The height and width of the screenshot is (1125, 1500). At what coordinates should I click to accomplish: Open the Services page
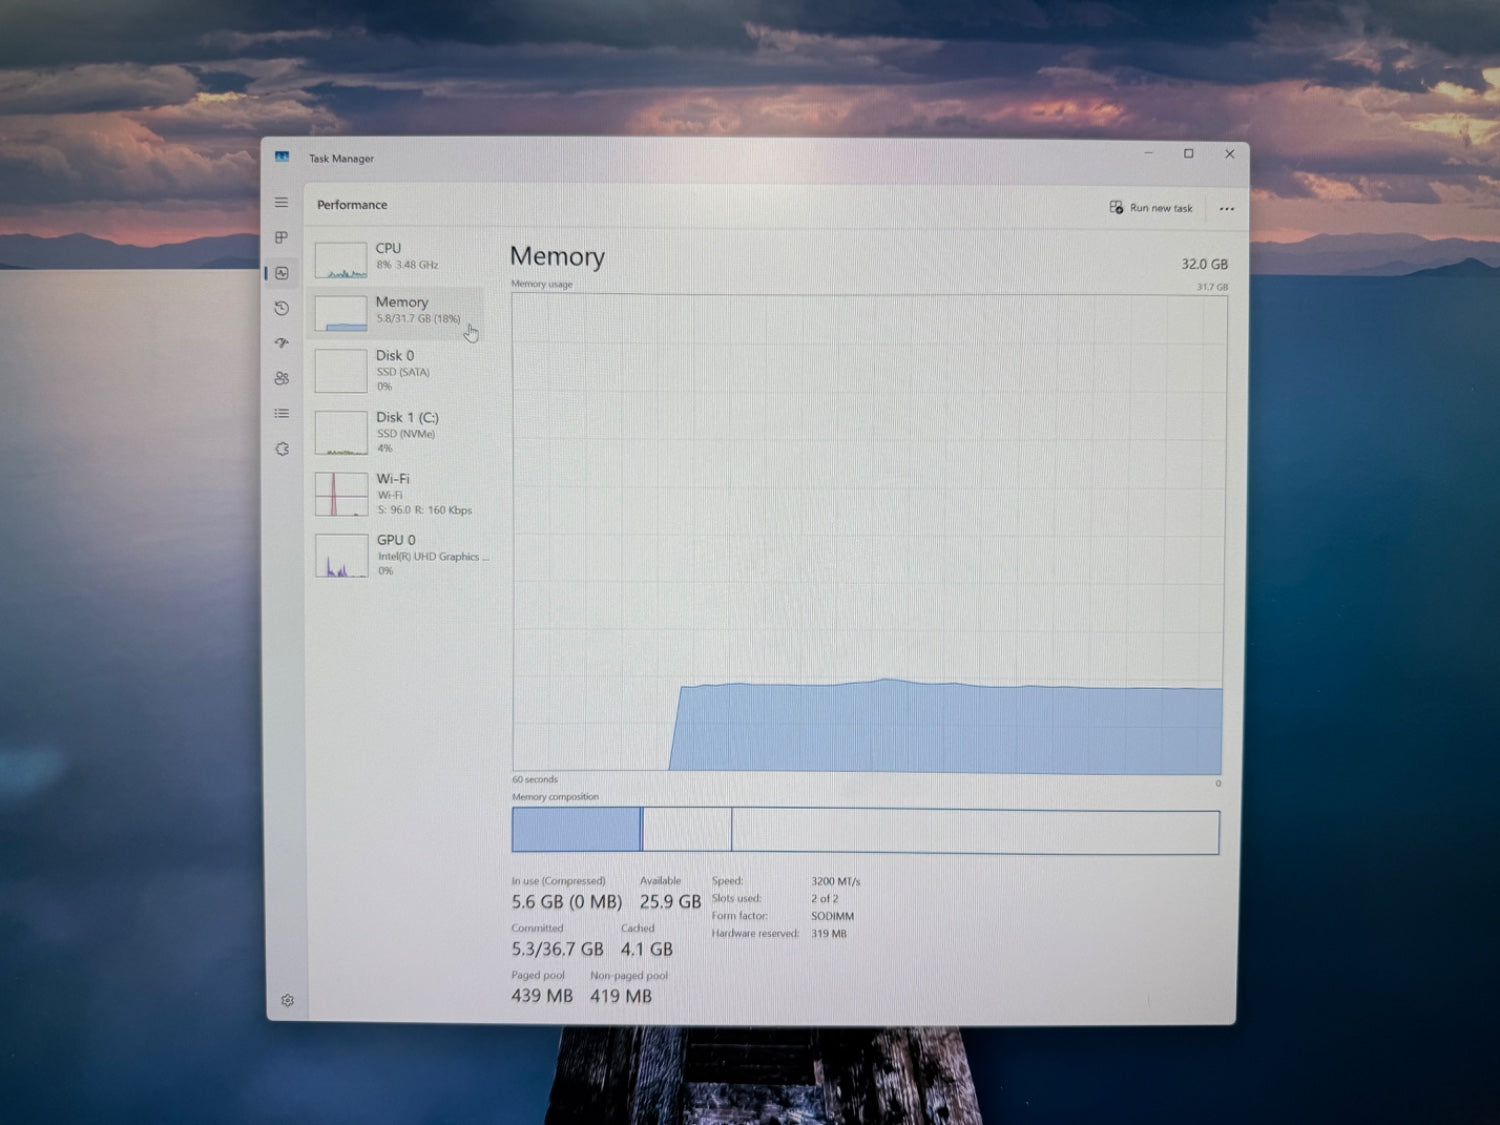[282, 449]
